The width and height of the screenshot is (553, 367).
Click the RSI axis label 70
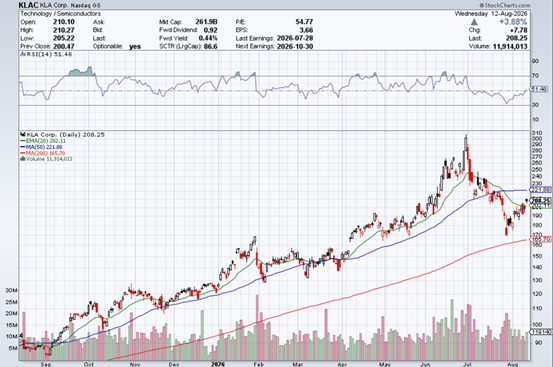pos(535,76)
